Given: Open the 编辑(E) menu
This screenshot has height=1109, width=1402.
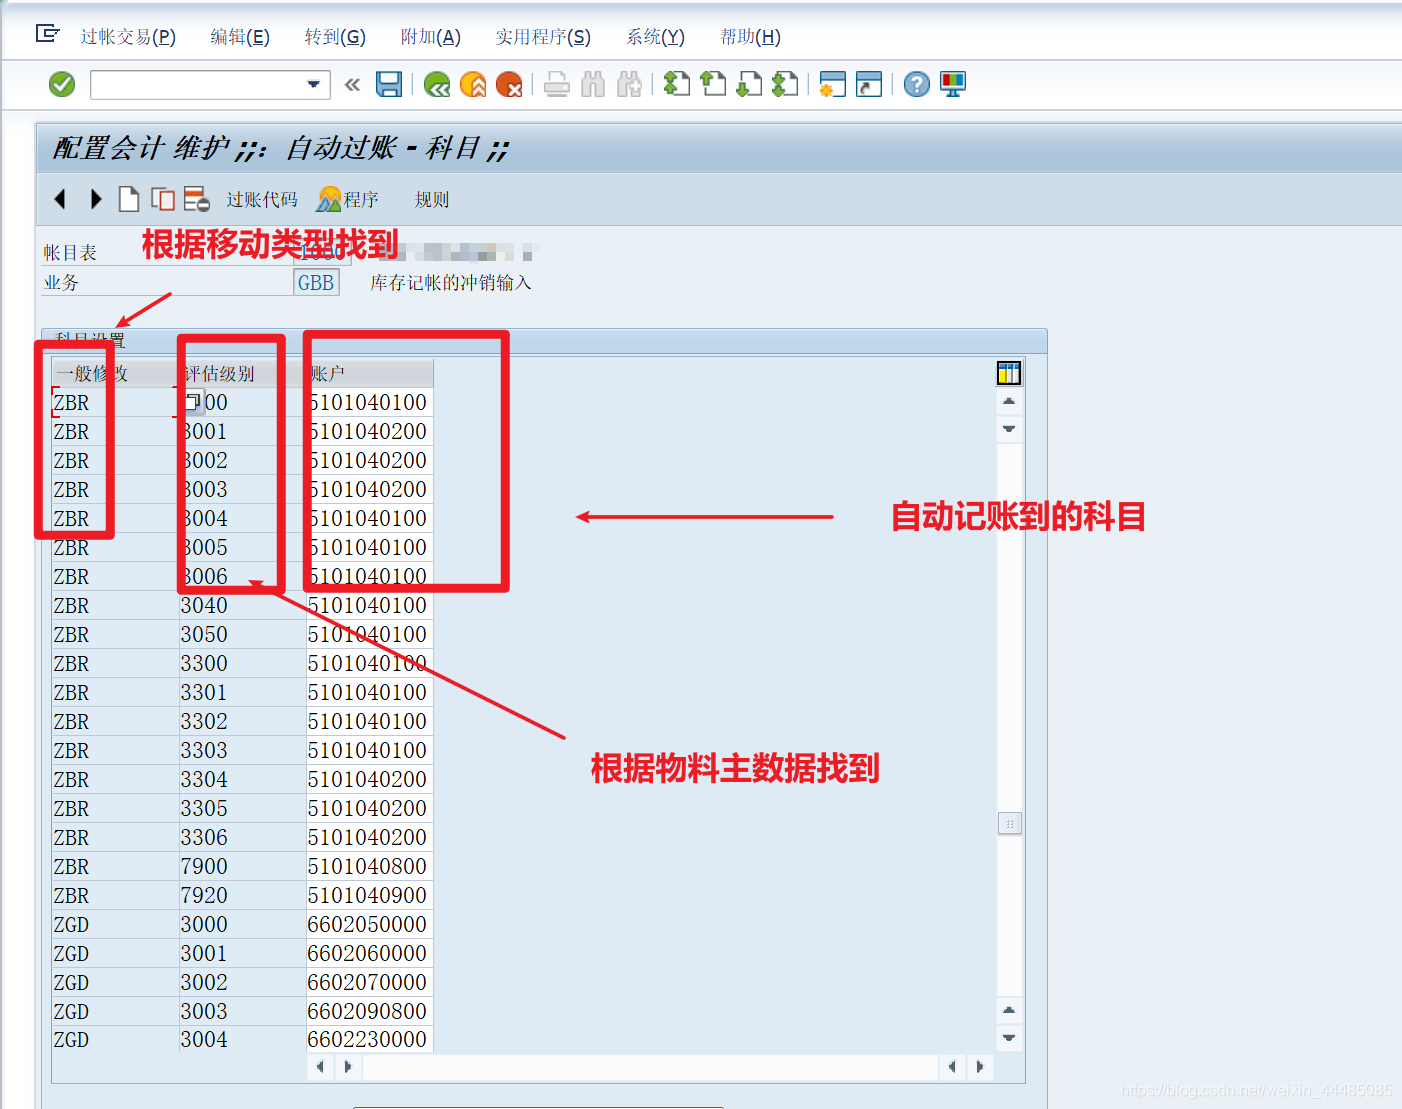Looking at the screenshot, I should pos(240,37).
